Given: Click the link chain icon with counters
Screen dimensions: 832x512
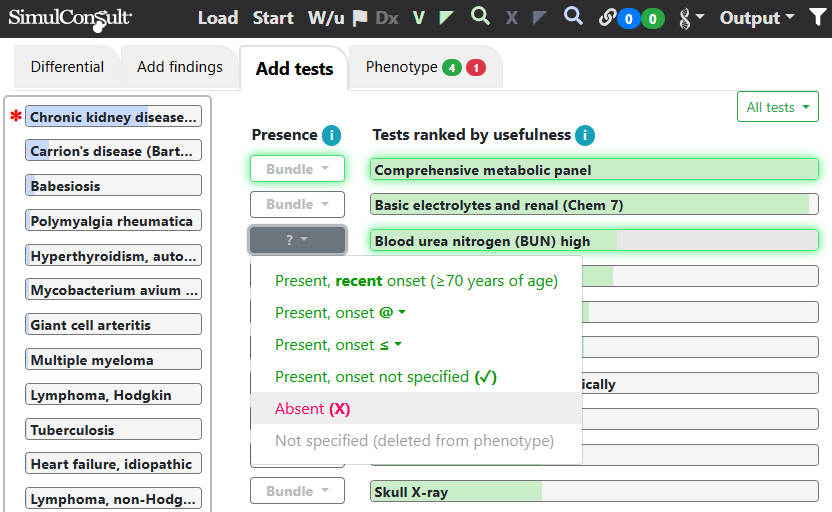Looking at the screenshot, I should point(608,18).
